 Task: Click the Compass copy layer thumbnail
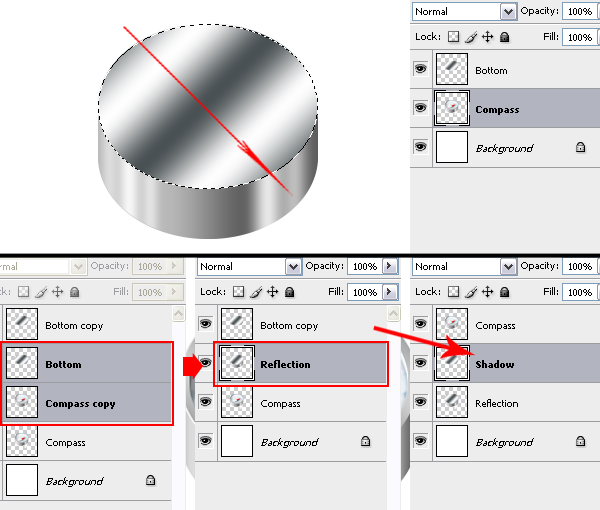pos(21,403)
